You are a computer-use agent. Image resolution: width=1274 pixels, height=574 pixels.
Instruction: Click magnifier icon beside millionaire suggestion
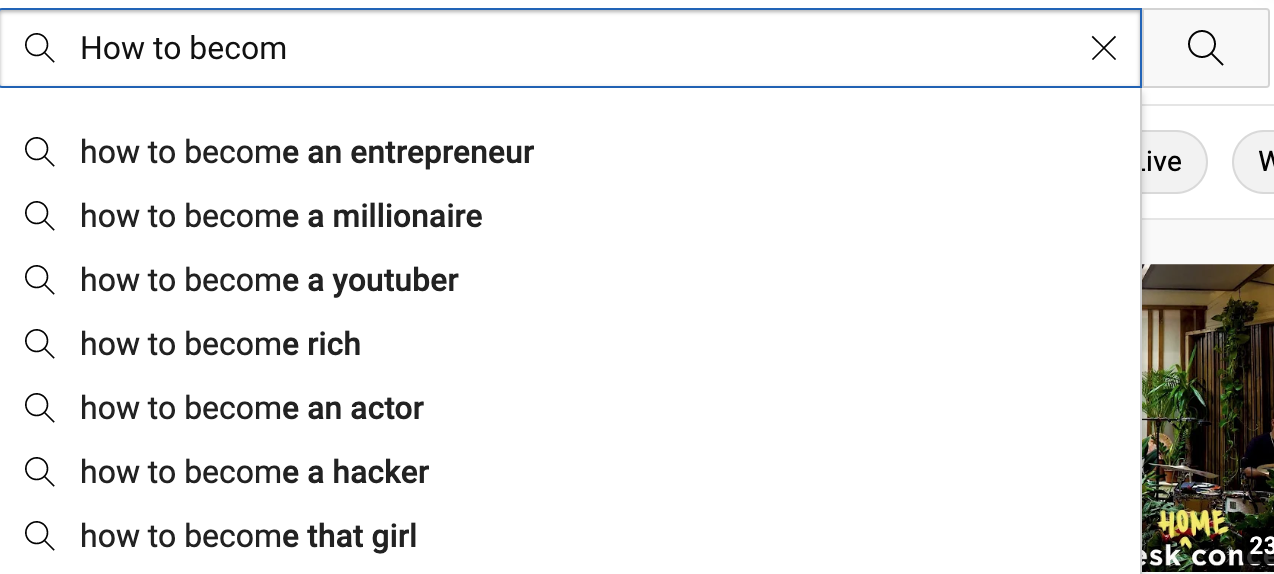coord(40,216)
